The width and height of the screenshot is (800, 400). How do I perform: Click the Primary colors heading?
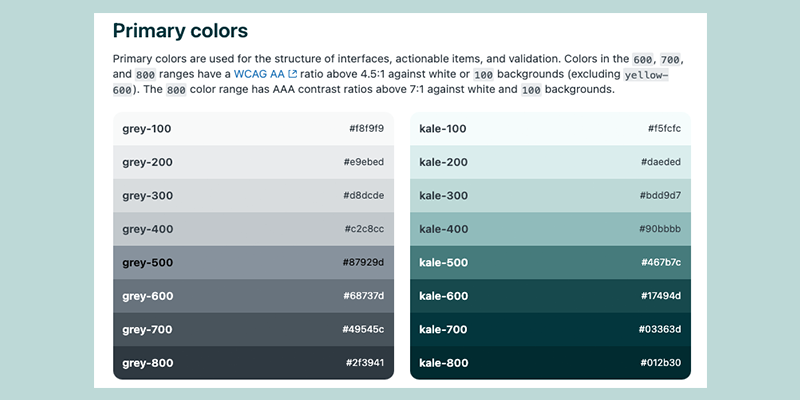(180, 31)
